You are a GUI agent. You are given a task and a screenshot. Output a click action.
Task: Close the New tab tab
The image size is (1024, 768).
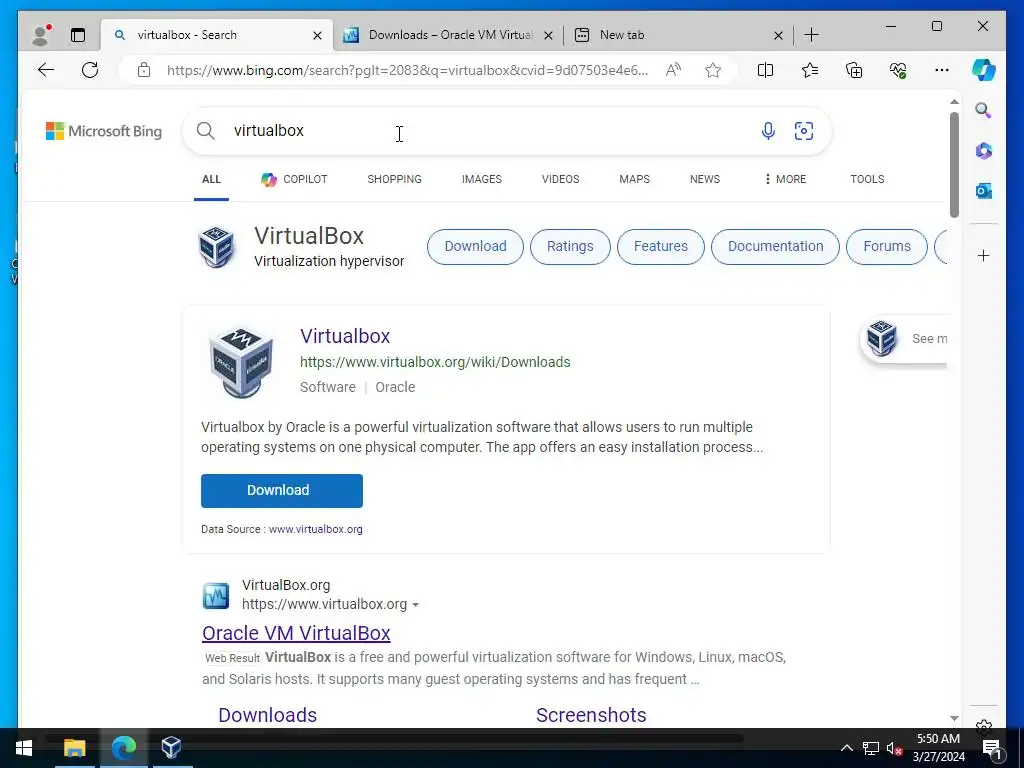tap(778, 35)
